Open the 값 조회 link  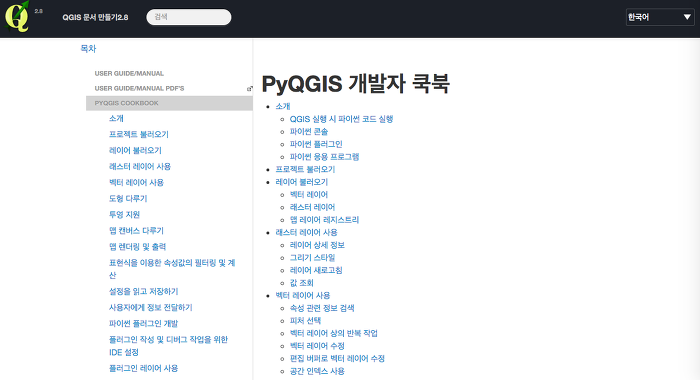pos(302,283)
